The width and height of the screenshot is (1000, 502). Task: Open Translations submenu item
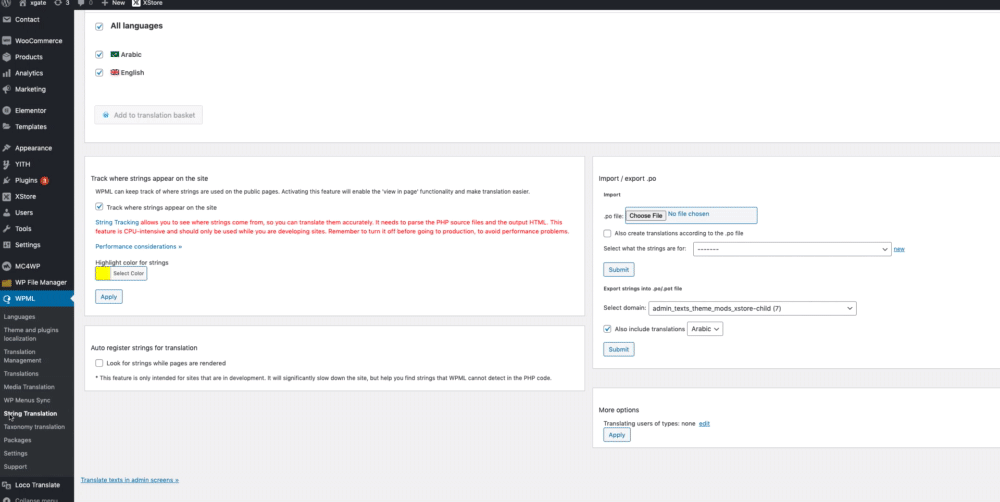coord(21,373)
